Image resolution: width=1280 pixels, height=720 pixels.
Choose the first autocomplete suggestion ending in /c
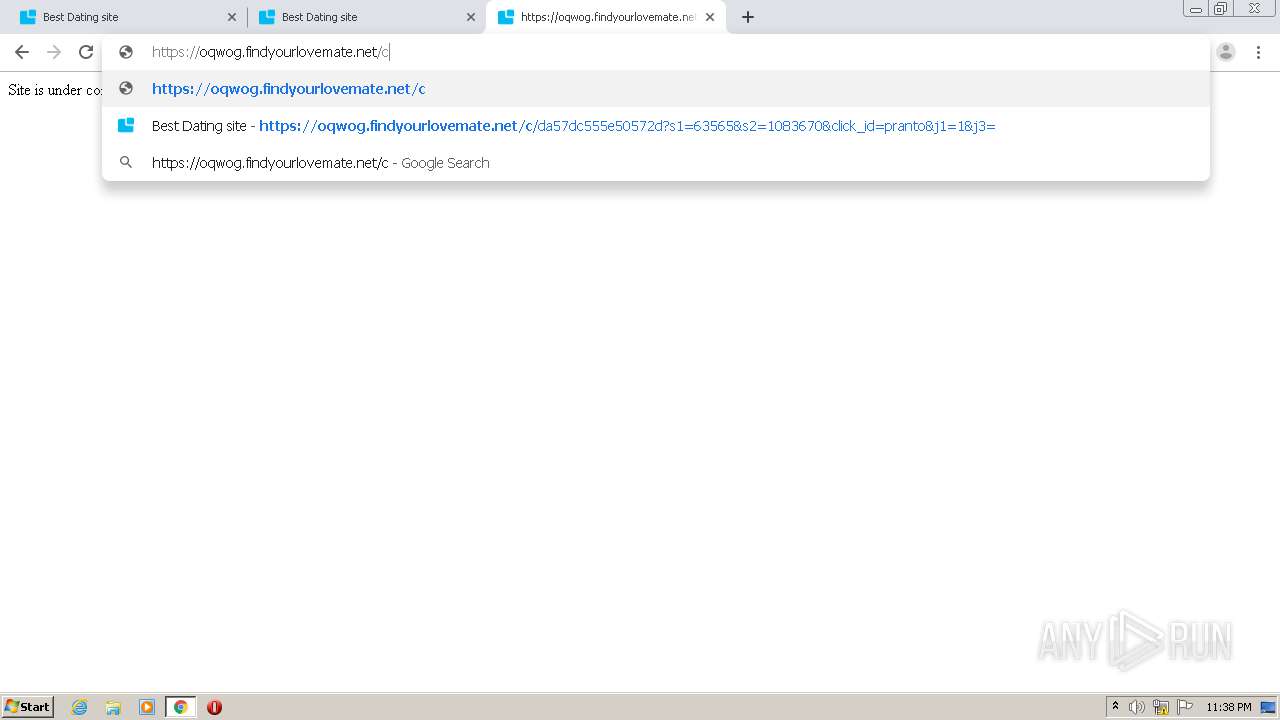pyautogui.click(x=656, y=89)
